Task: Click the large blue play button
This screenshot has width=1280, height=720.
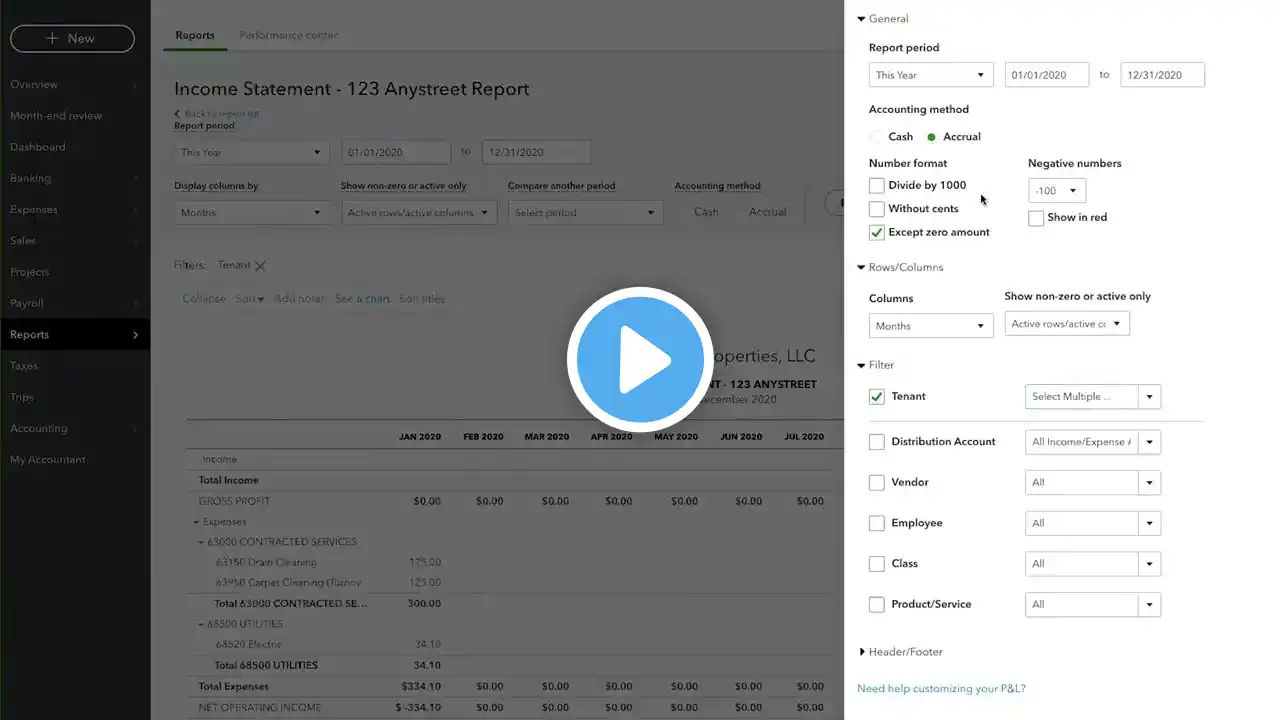Action: click(x=640, y=359)
